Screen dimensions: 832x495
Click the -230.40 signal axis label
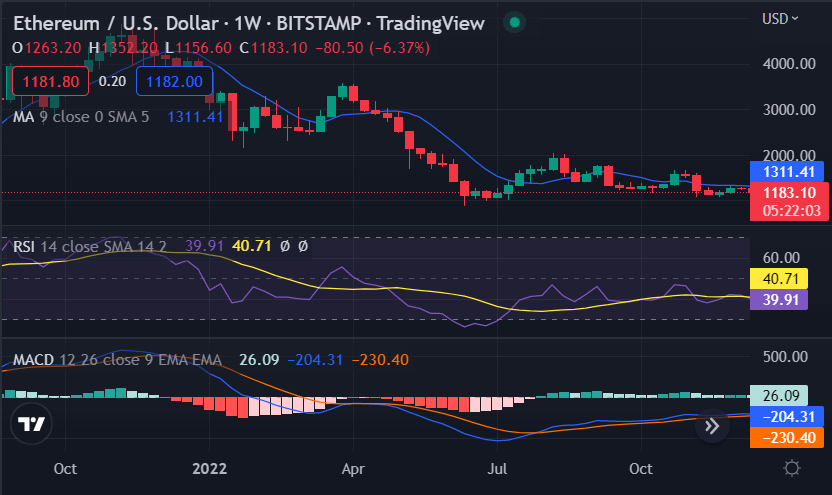coord(787,438)
